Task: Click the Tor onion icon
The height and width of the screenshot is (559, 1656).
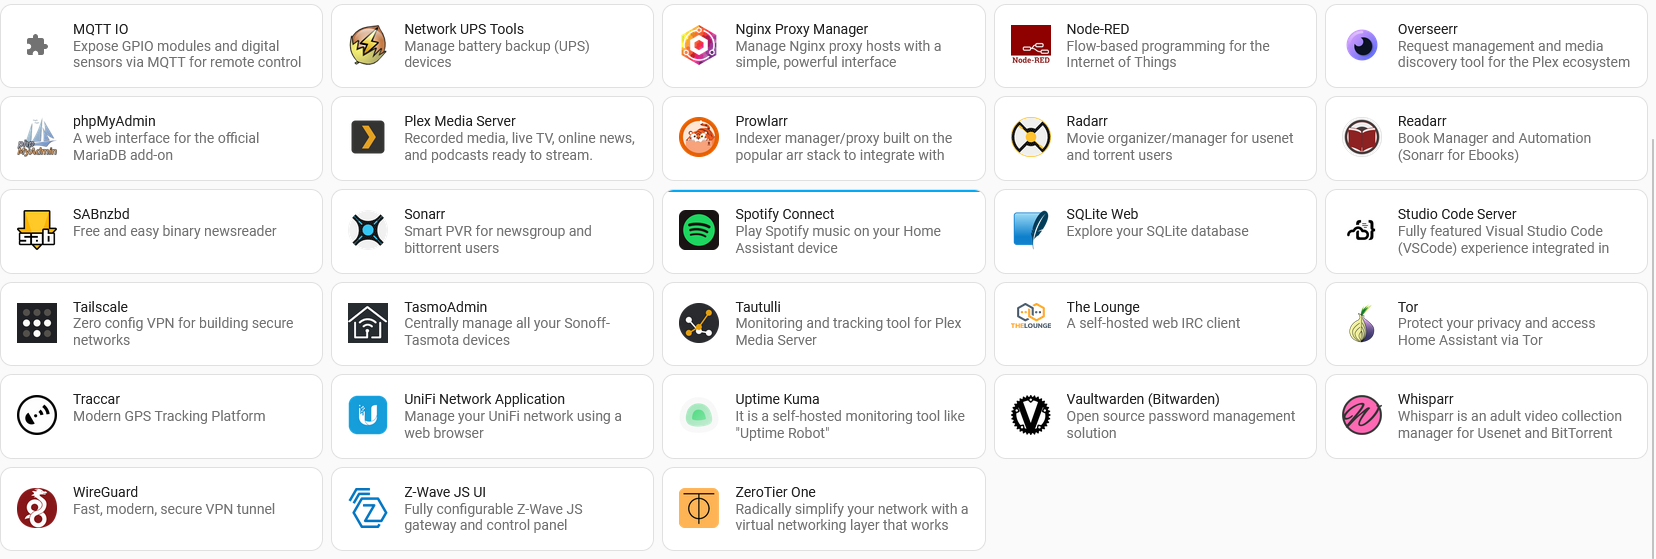Action: tap(1361, 324)
